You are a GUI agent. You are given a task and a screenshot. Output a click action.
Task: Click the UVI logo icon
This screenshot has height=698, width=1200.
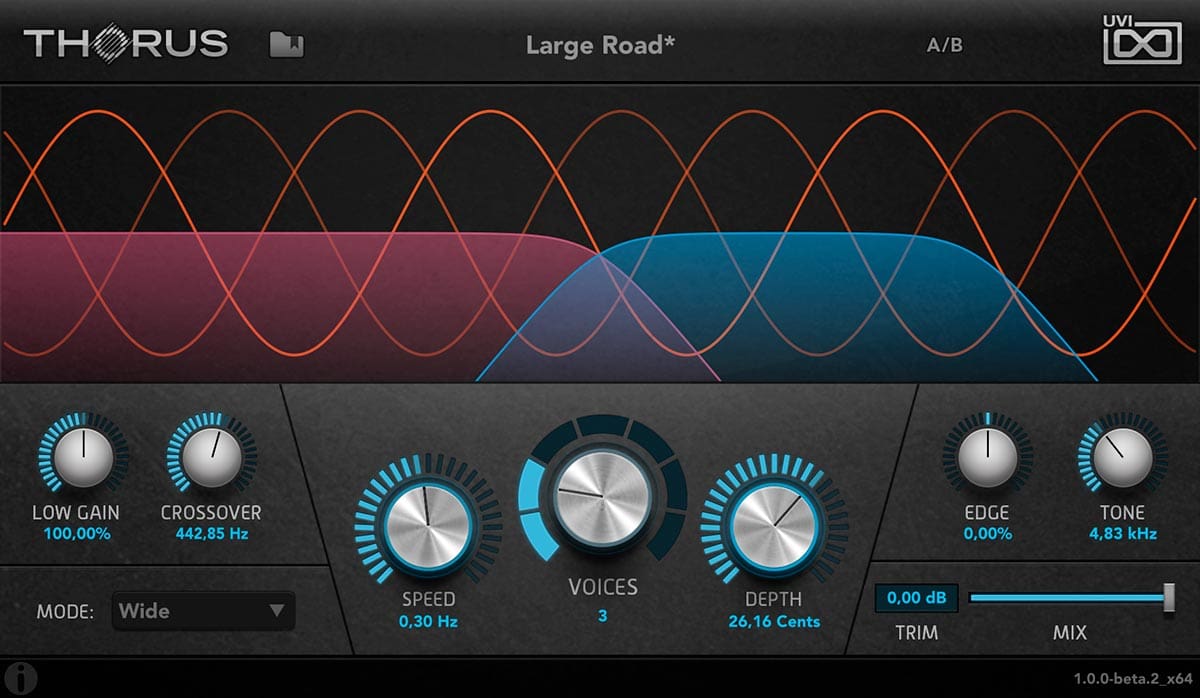click(x=1141, y=39)
